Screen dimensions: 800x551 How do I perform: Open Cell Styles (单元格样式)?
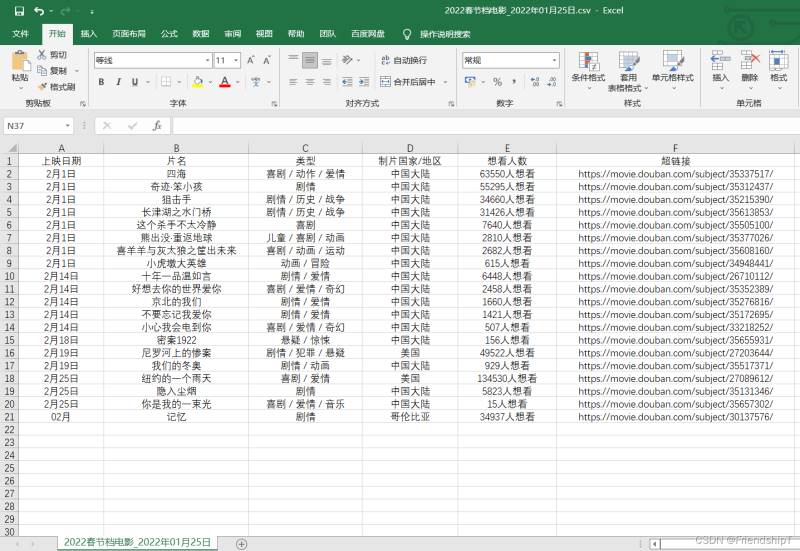pos(672,70)
